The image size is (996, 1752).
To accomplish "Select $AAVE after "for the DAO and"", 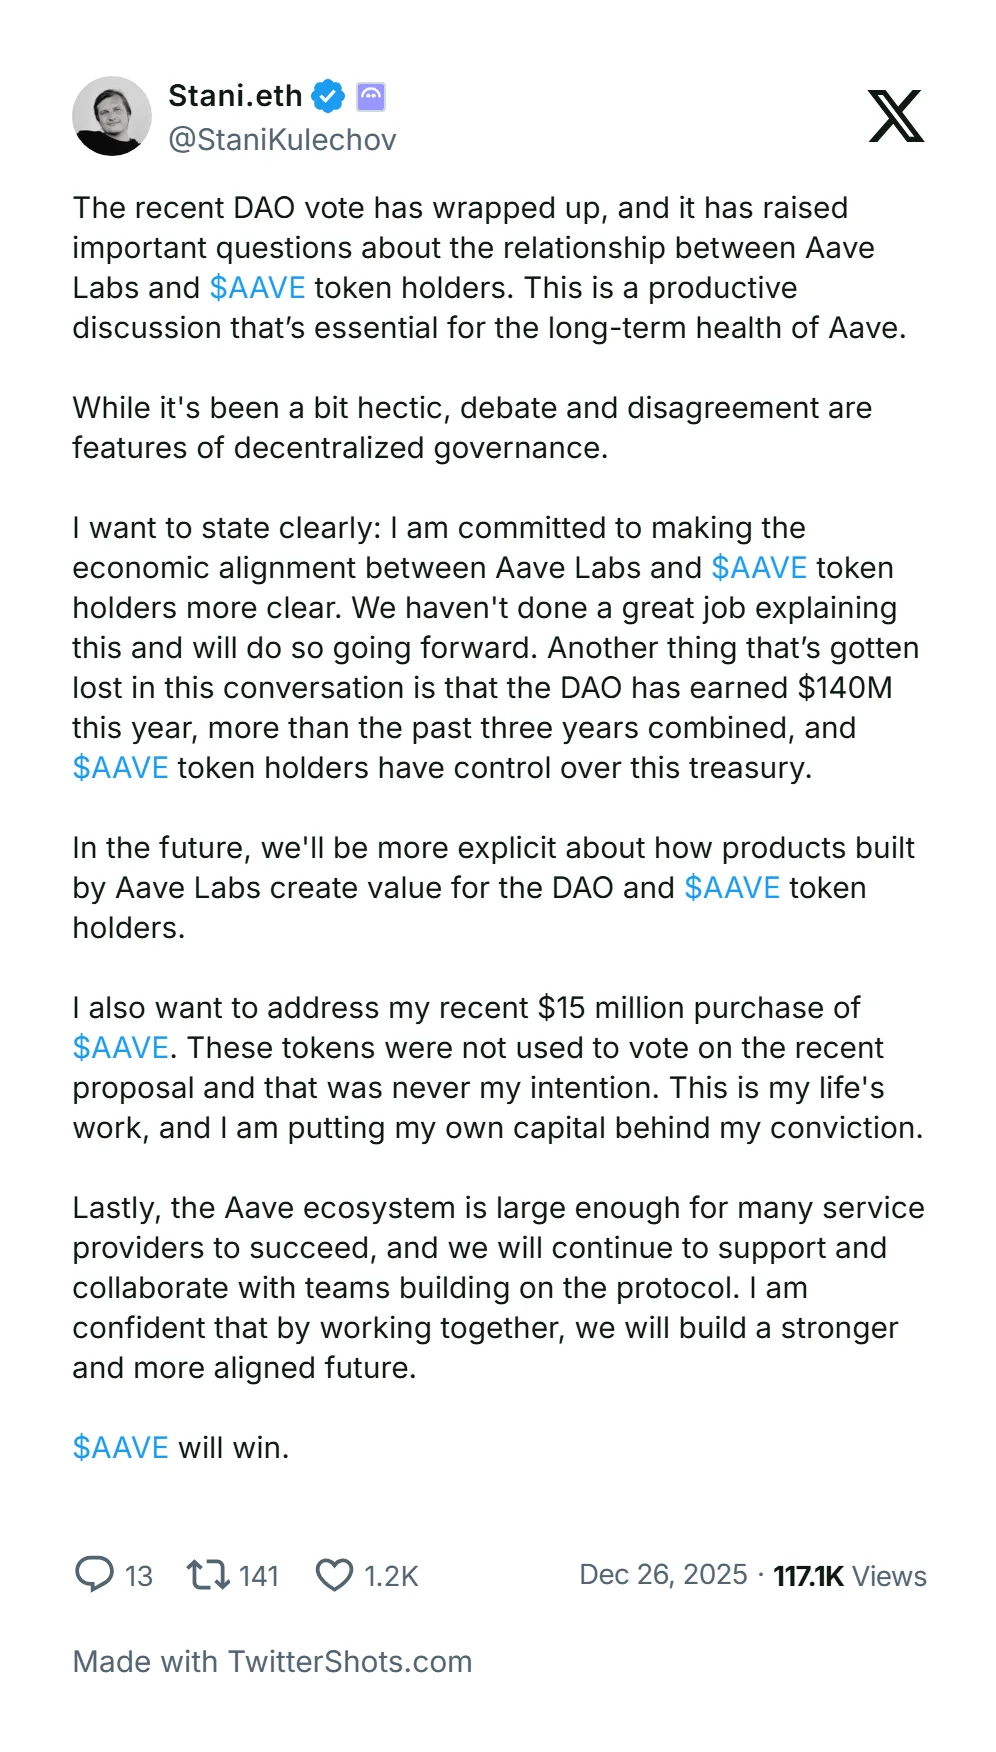I will click(732, 888).
